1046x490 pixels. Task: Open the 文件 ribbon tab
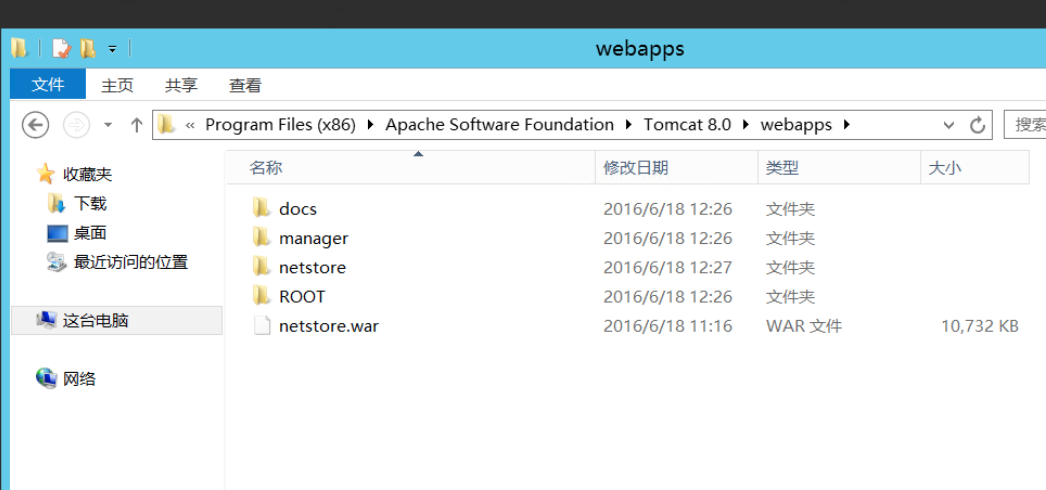pyautogui.click(x=48, y=85)
